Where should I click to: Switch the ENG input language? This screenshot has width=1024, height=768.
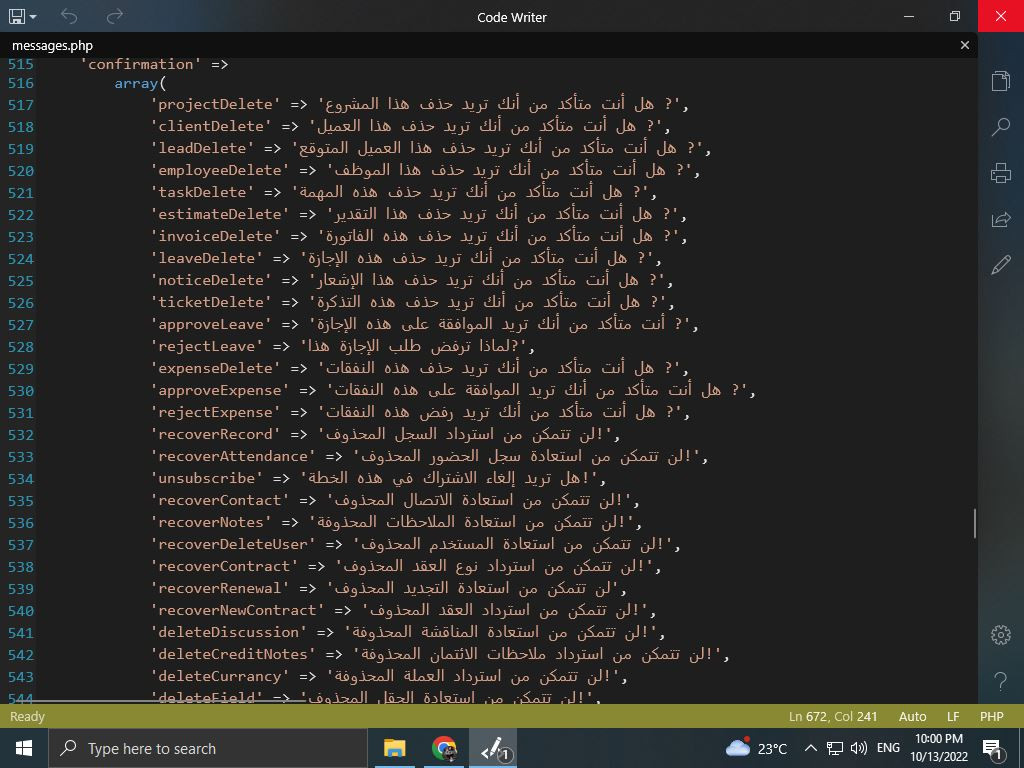click(x=888, y=748)
